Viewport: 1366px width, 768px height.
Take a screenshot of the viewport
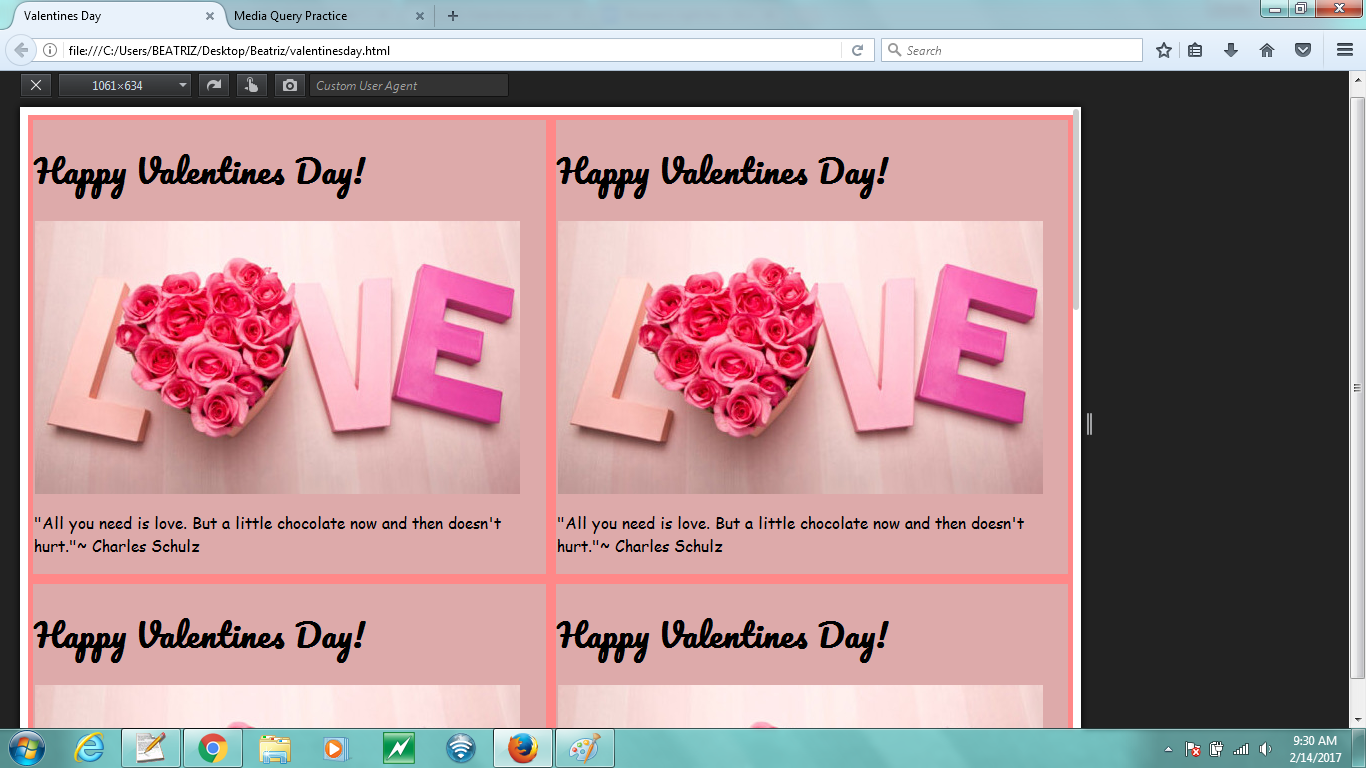(290, 86)
